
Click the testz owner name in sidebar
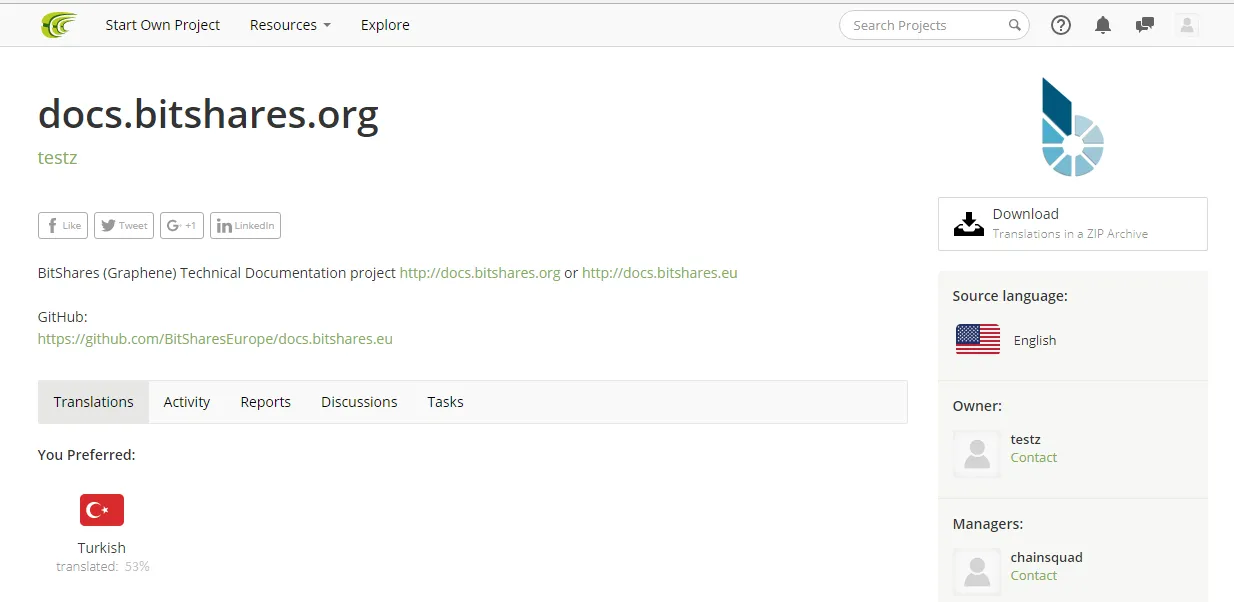point(1026,439)
